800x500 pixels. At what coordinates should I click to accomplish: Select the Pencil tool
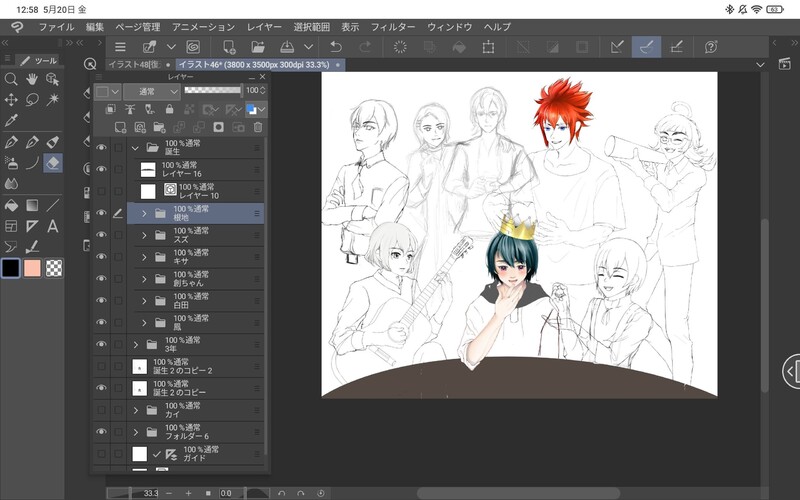[32, 142]
